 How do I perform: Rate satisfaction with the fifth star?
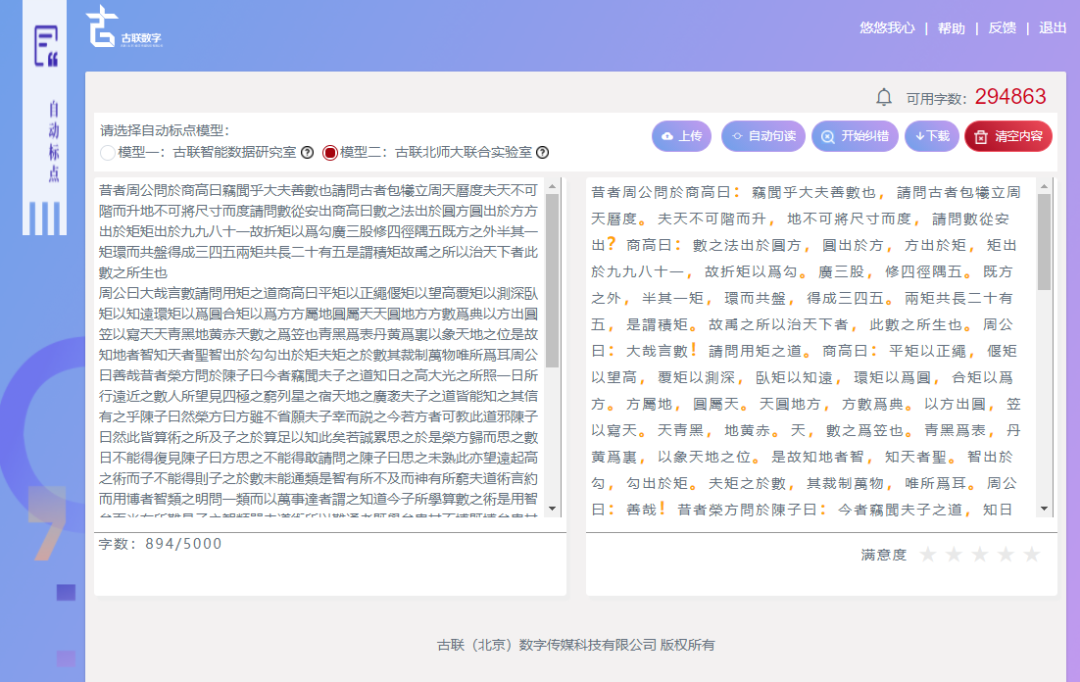coord(1032,554)
